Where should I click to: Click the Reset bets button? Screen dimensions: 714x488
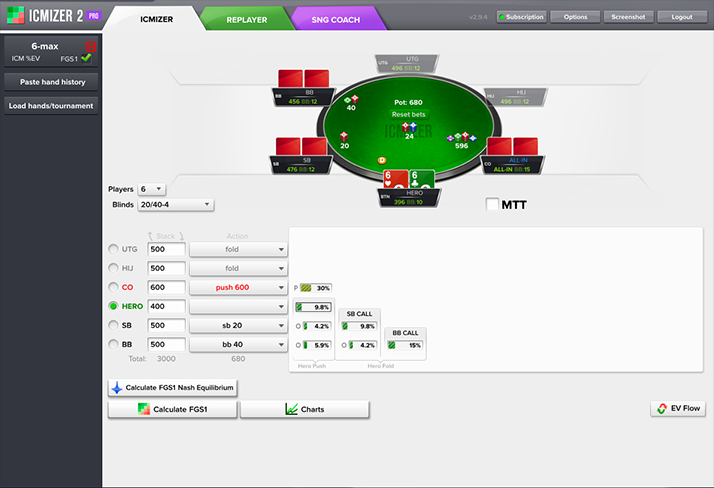click(x=408, y=114)
